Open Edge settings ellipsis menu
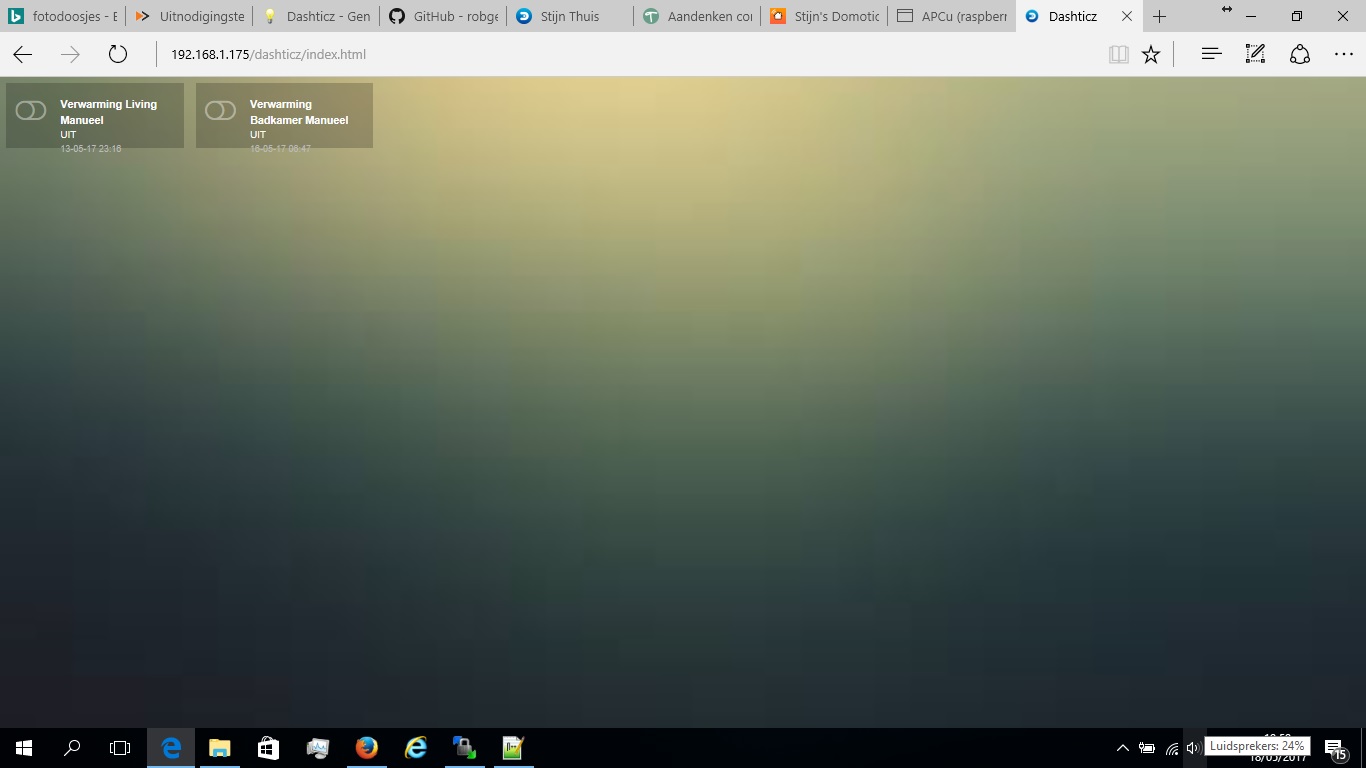 tap(1344, 55)
